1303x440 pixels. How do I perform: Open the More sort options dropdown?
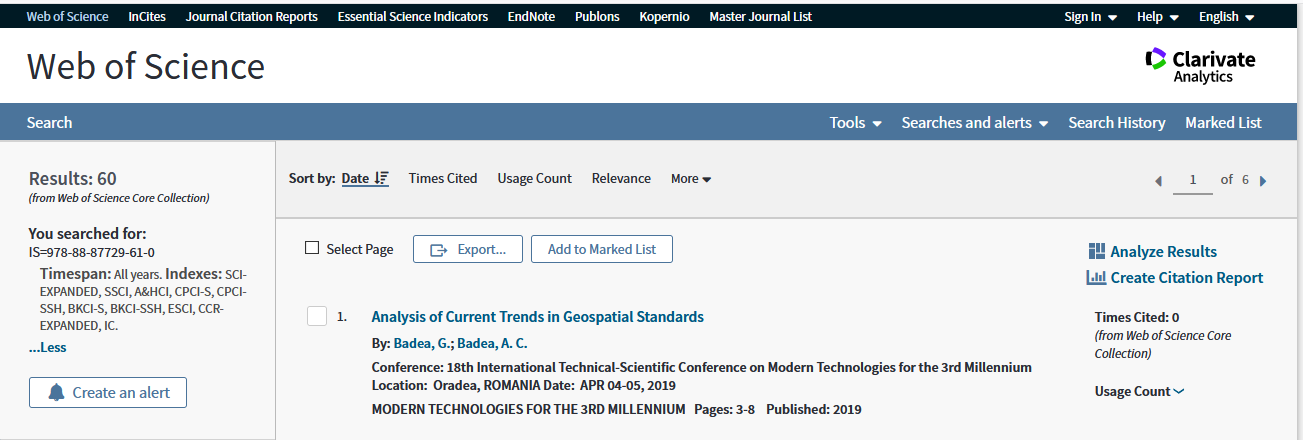point(691,179)
